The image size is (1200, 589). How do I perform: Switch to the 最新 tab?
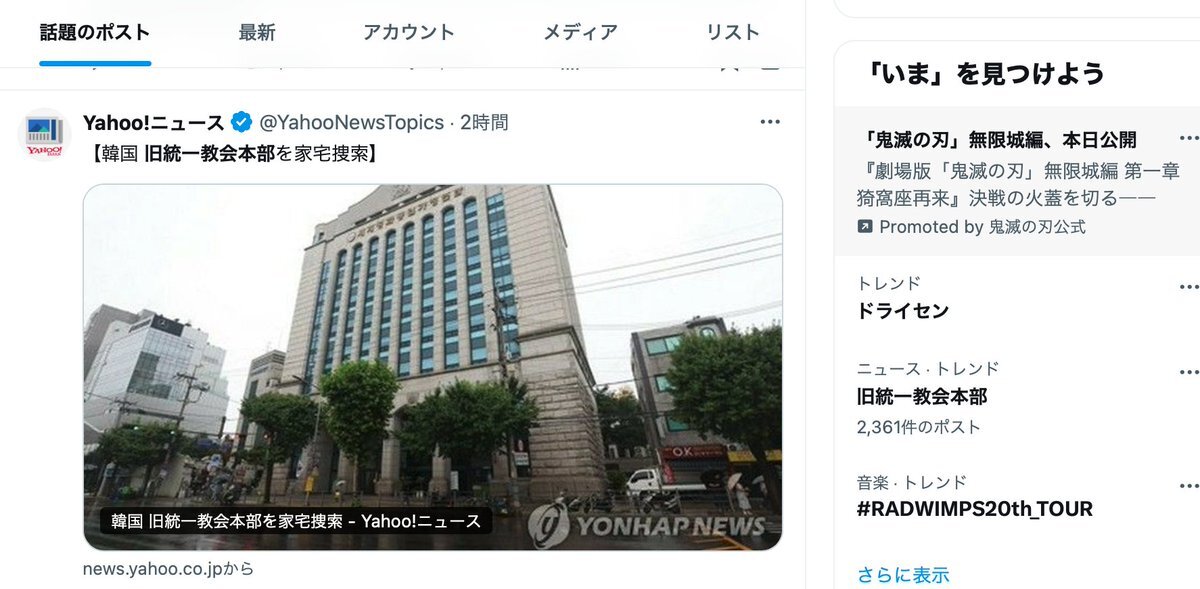[x=257, y=32]
